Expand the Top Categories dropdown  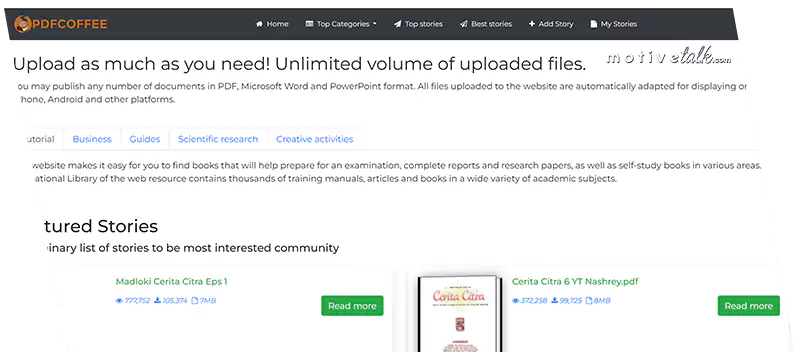(x=341, y=24)
